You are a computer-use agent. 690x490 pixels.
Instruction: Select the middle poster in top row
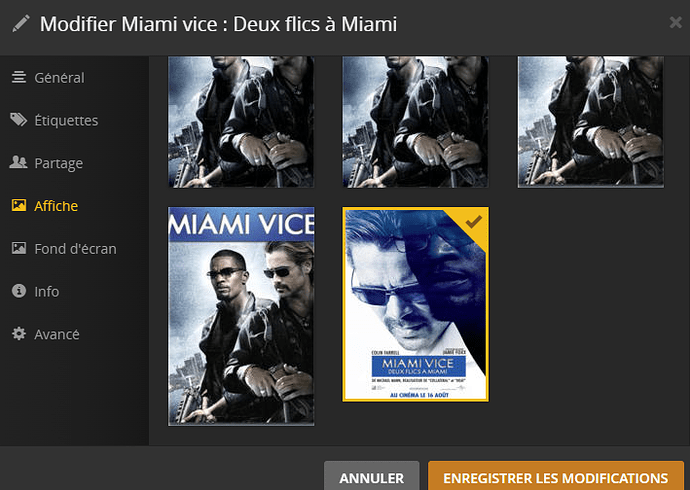tap(415, 122)
